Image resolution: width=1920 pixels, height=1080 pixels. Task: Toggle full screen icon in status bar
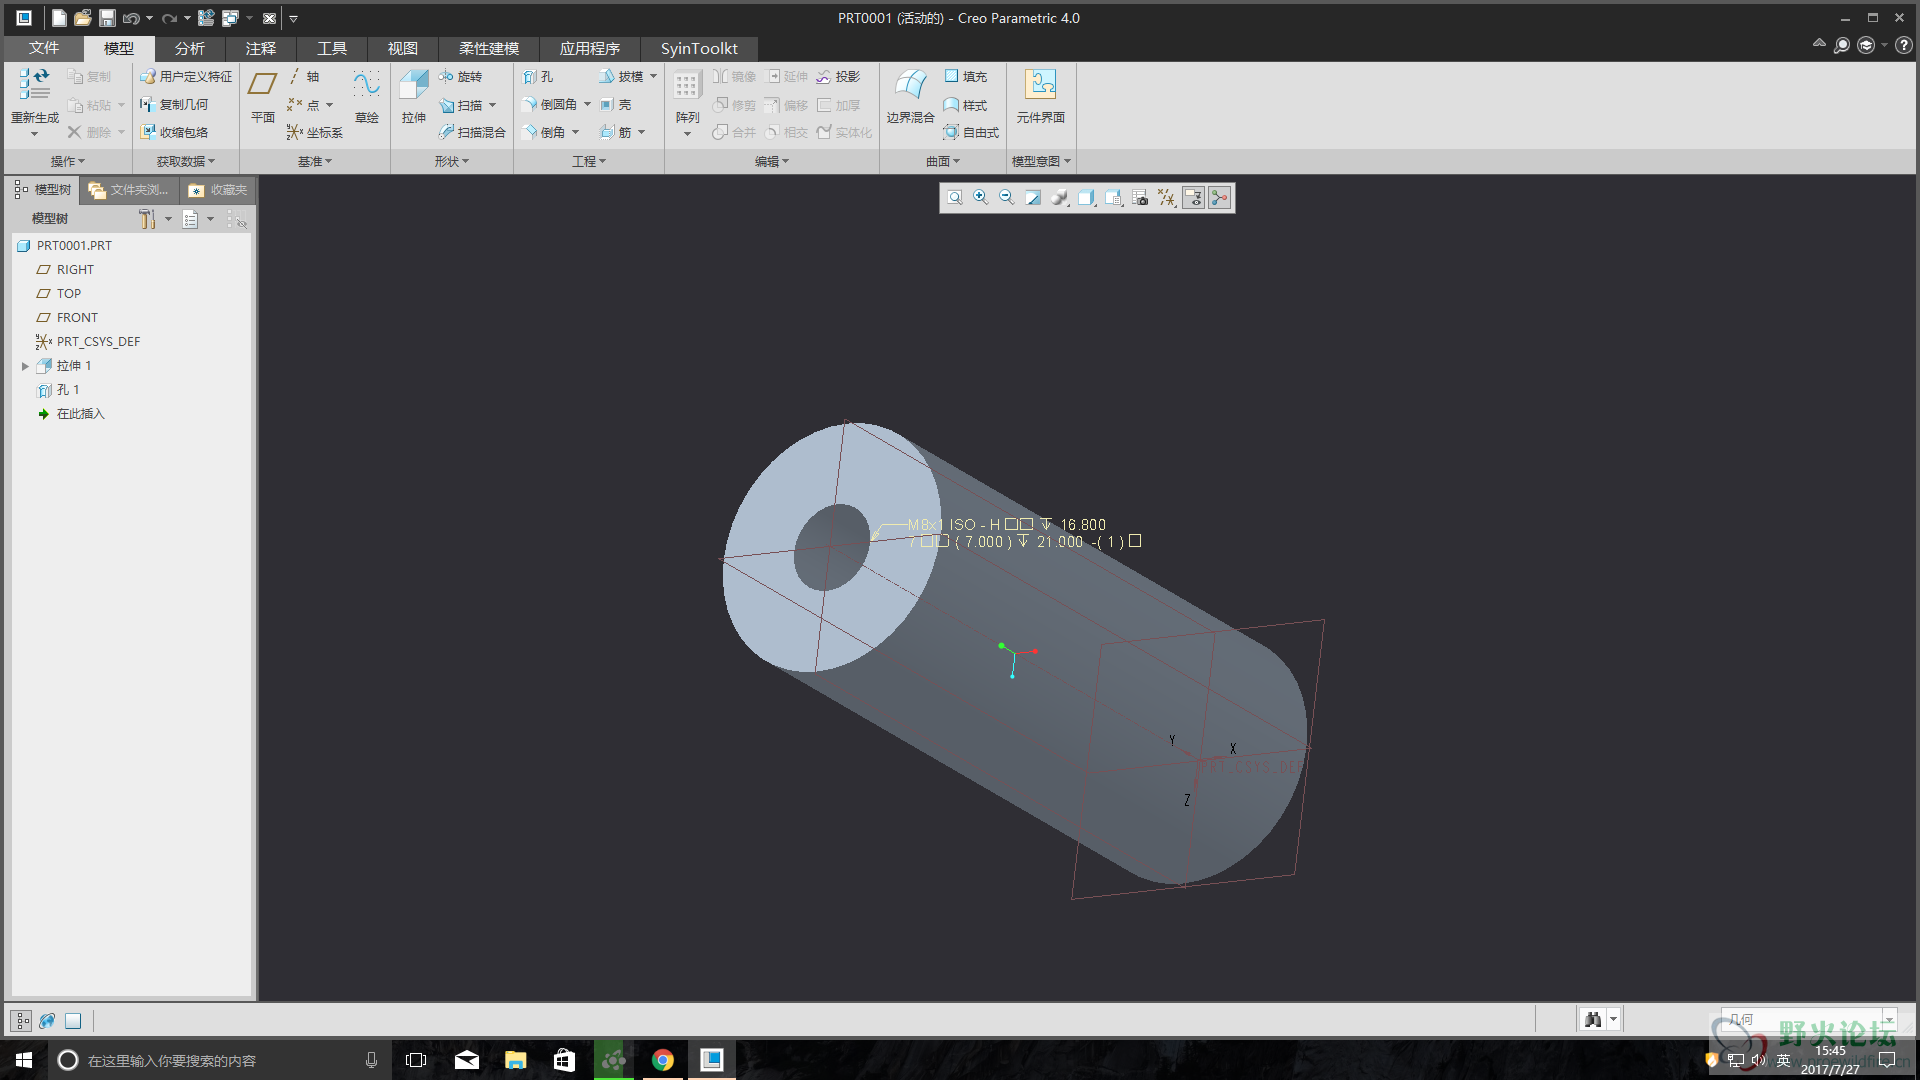point(73,1020)
